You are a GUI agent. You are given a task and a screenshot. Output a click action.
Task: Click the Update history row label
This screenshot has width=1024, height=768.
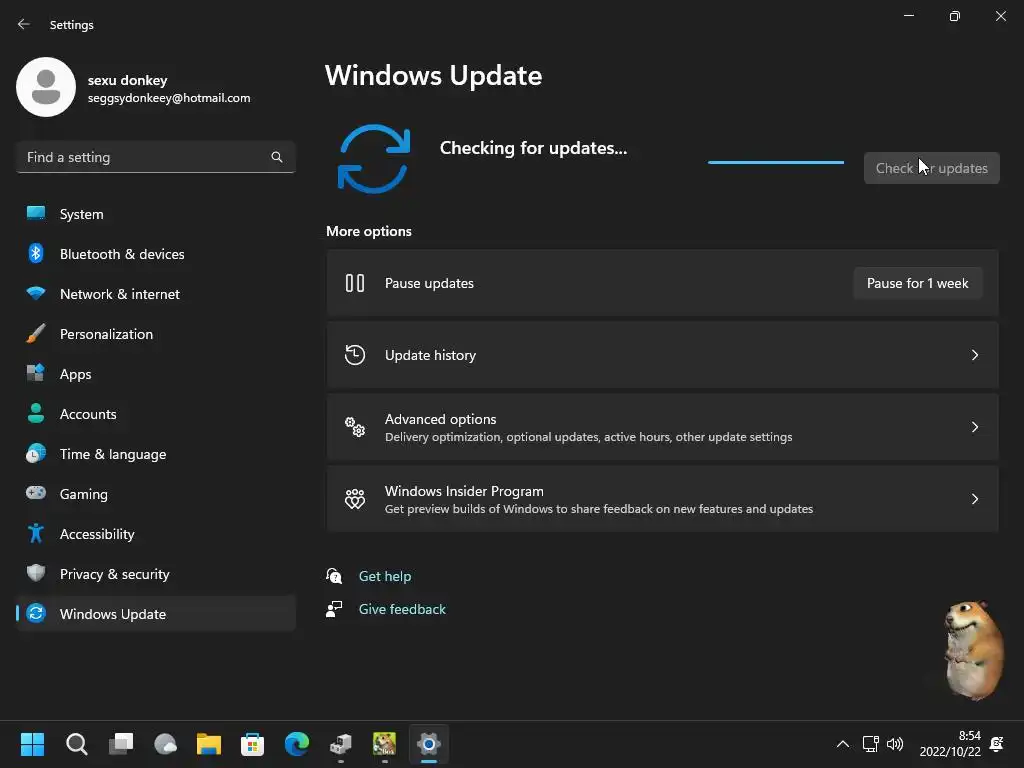point(430,355)
